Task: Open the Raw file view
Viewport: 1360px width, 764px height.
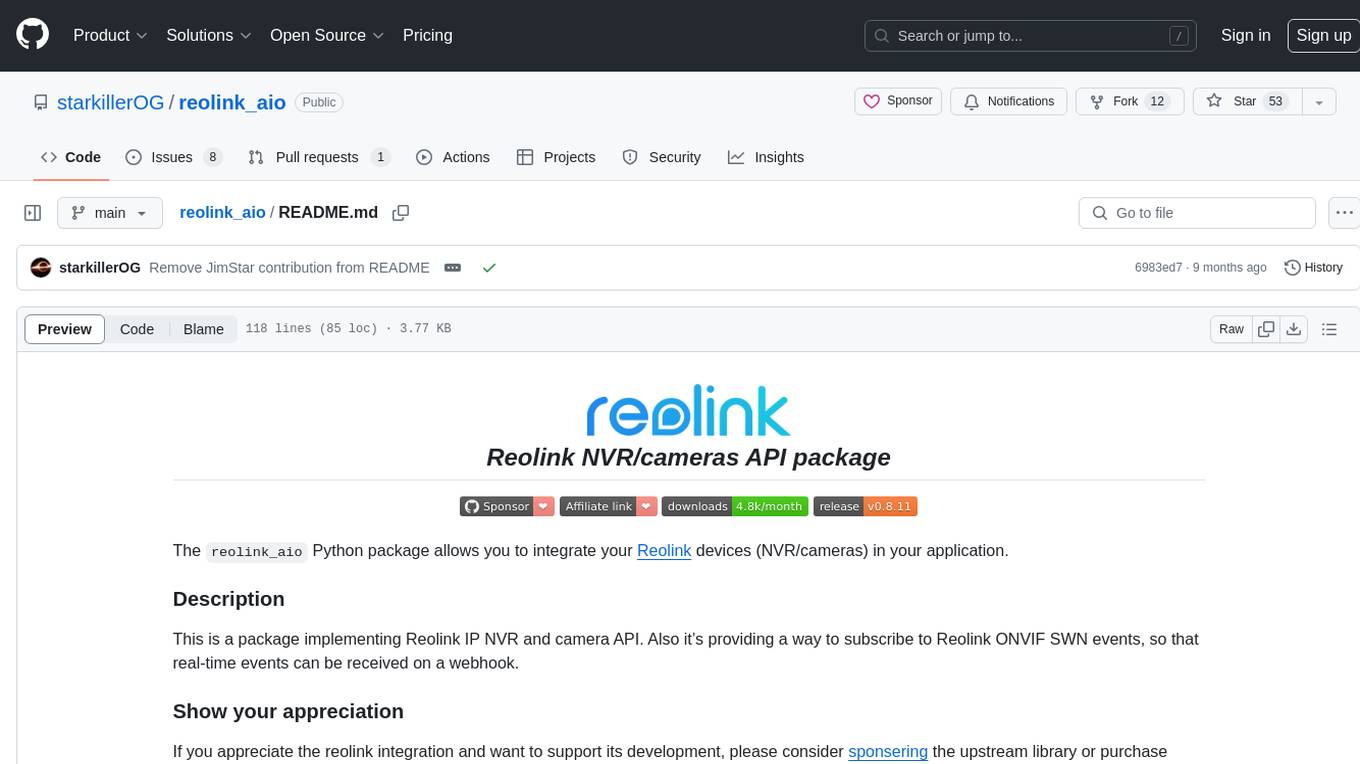Action: click(1231, 329)
